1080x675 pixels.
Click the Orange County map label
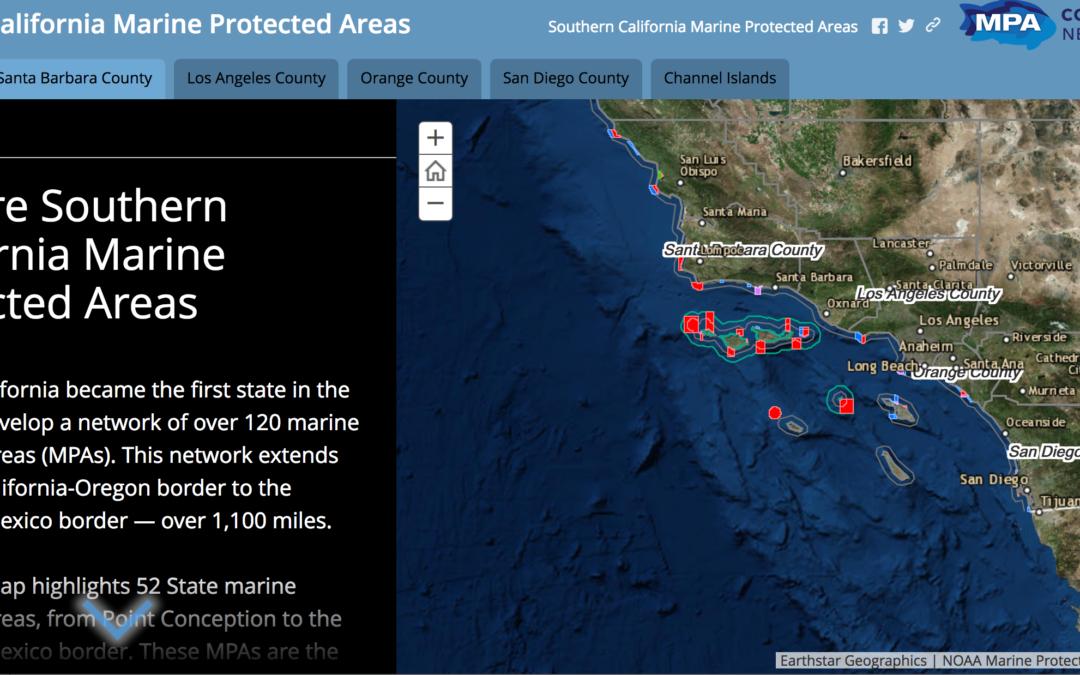[967, 373]
